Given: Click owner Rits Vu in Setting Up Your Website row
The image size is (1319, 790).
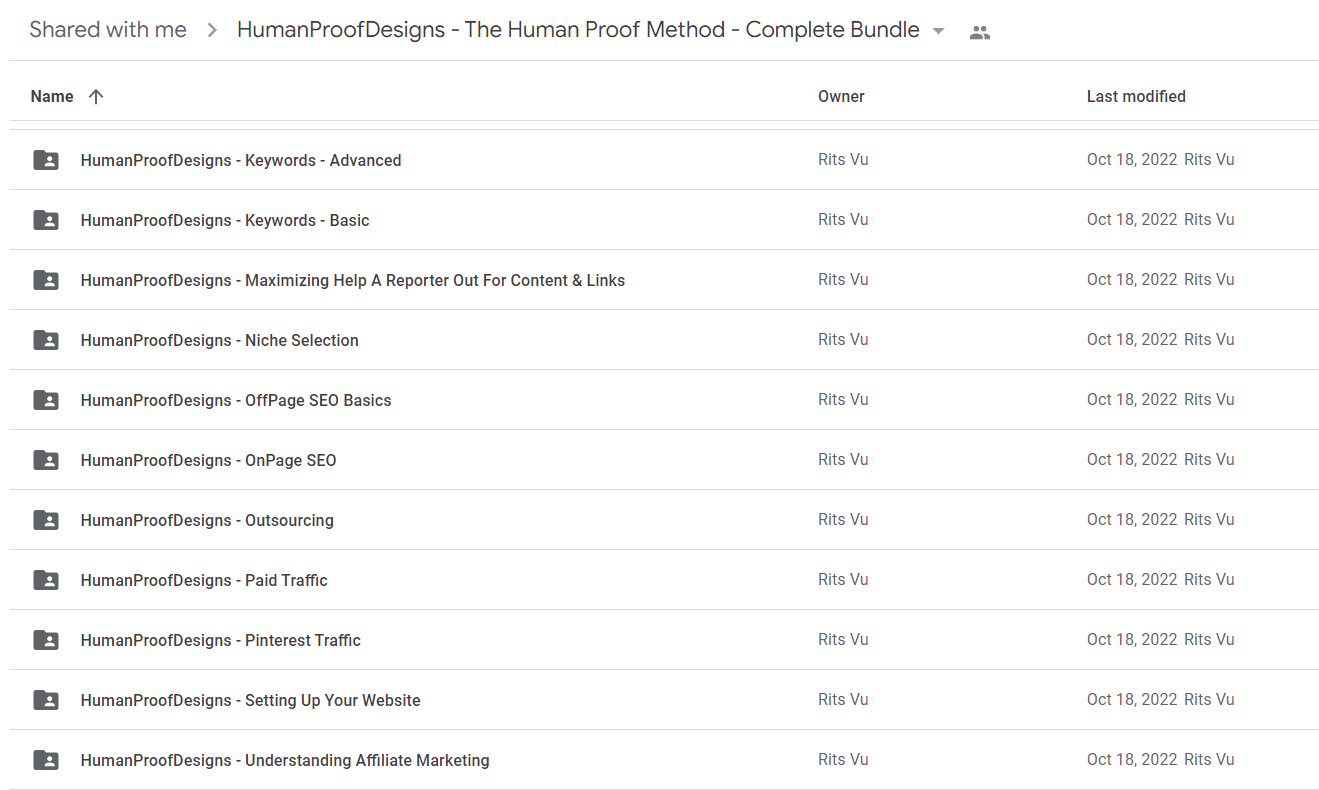Looking at the screenshot, I should pos(843,700).
